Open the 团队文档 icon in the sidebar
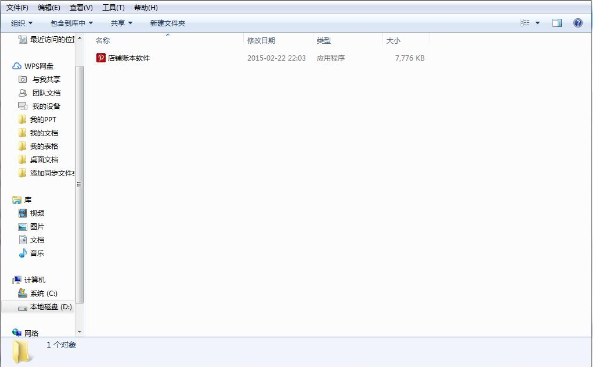Viewport: 593px width, 367px height. pyautogui.click(x=23, y=93)
